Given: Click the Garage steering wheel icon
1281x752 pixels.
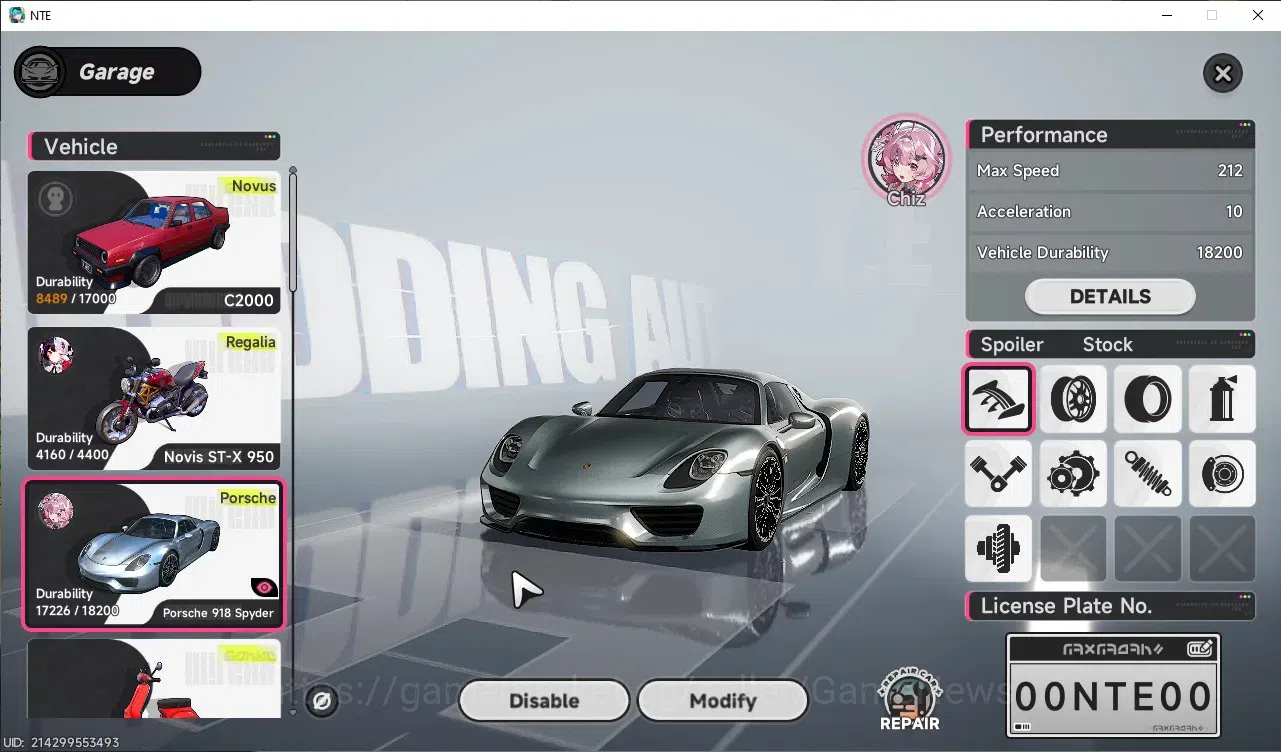Looking at the screenshot, I should click(x=40, y=72).
